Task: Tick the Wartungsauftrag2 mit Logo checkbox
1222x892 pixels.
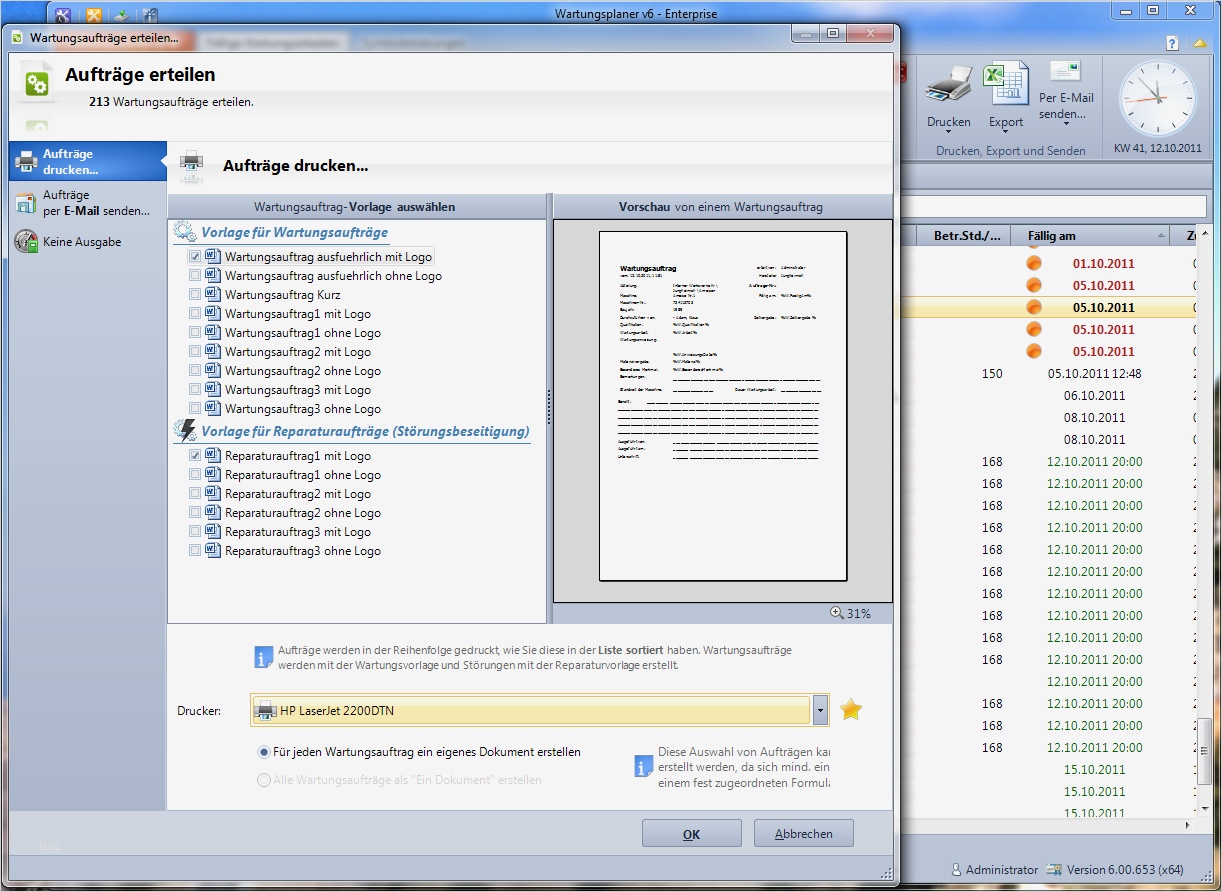Action: click(x=195, y=351)
